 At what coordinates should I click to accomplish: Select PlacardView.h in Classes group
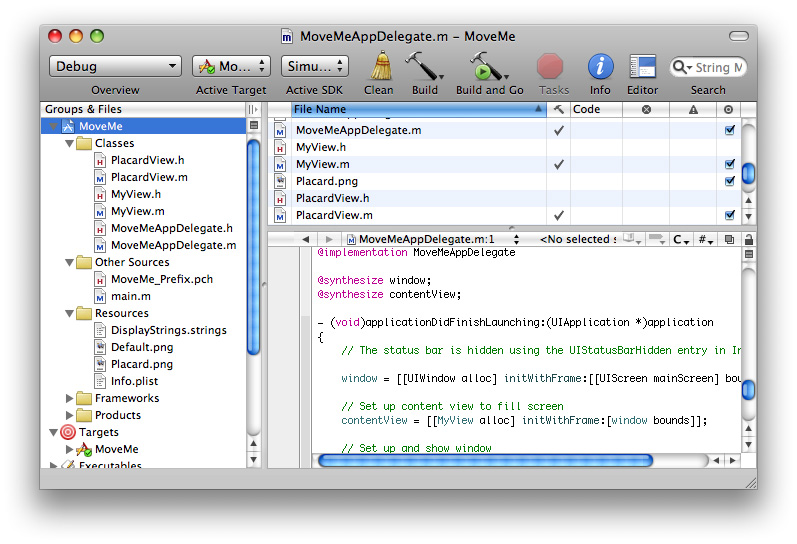tap(147, 161)
